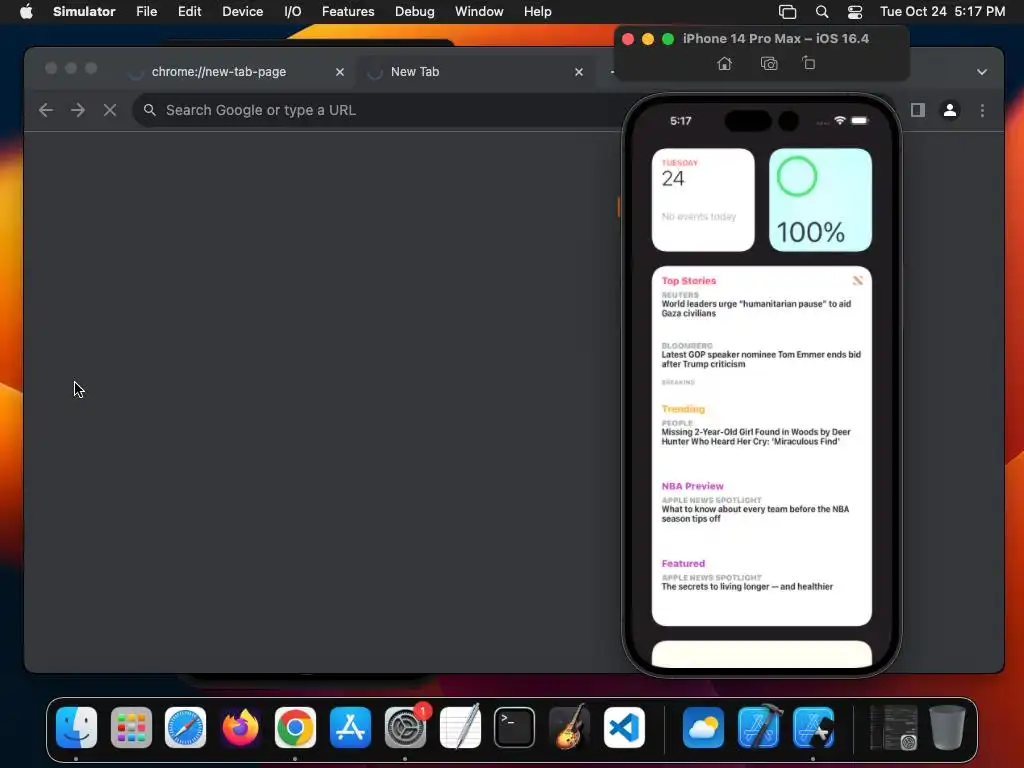The image size is (1024, 768).
Task: Open the Window menu
Action: point(479,11)
